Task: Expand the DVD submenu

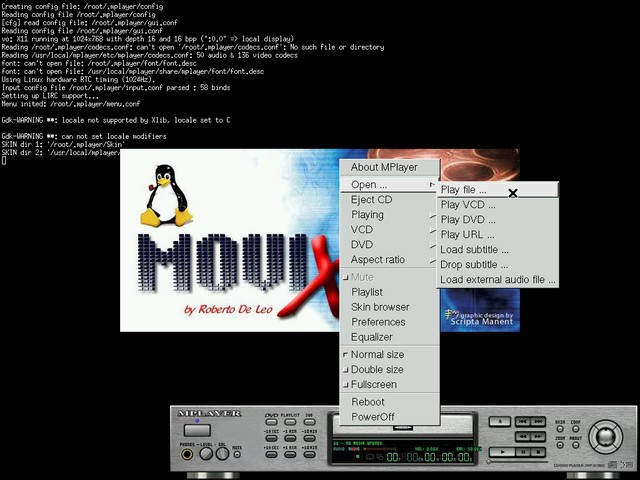Action: pyautogui.click(x=389, y=244)
